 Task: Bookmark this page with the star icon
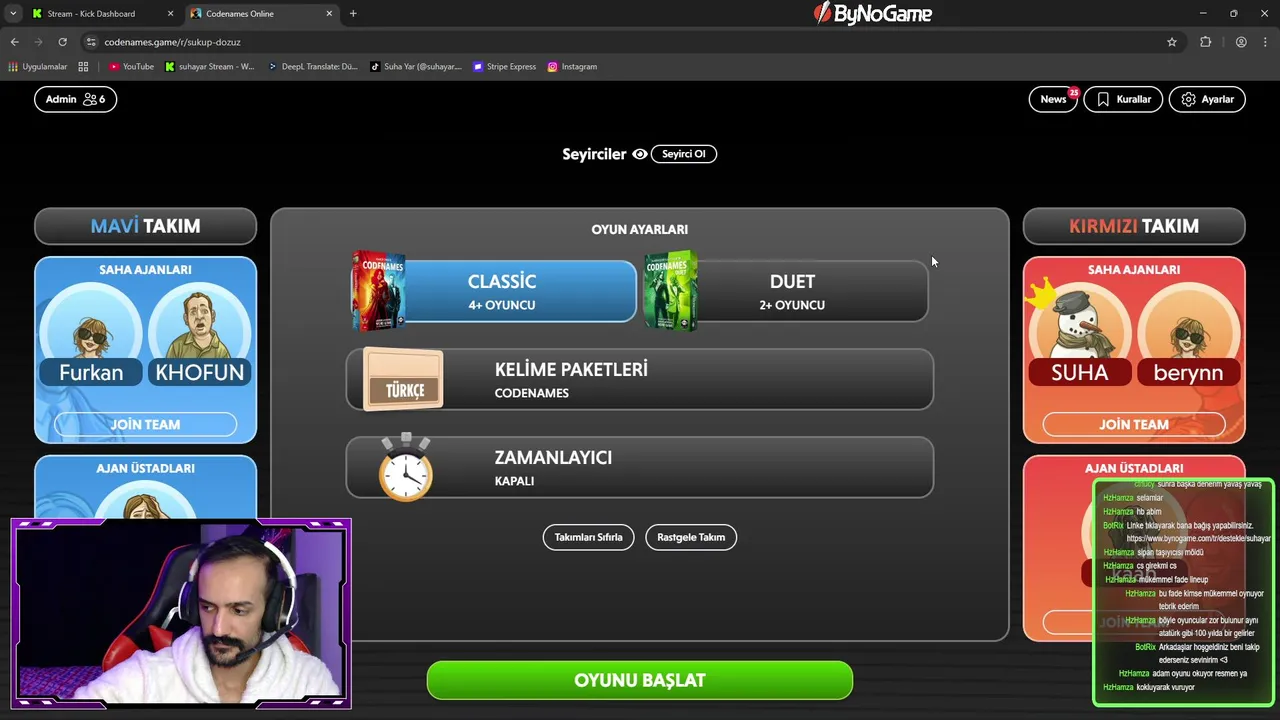(x=1172, y=42)
